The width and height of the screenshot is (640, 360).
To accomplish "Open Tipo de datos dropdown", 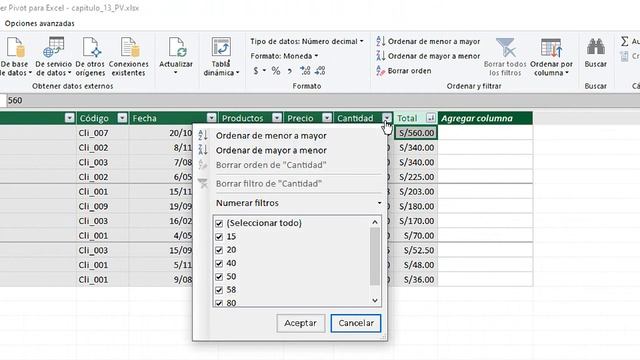I will pos(307,41).
